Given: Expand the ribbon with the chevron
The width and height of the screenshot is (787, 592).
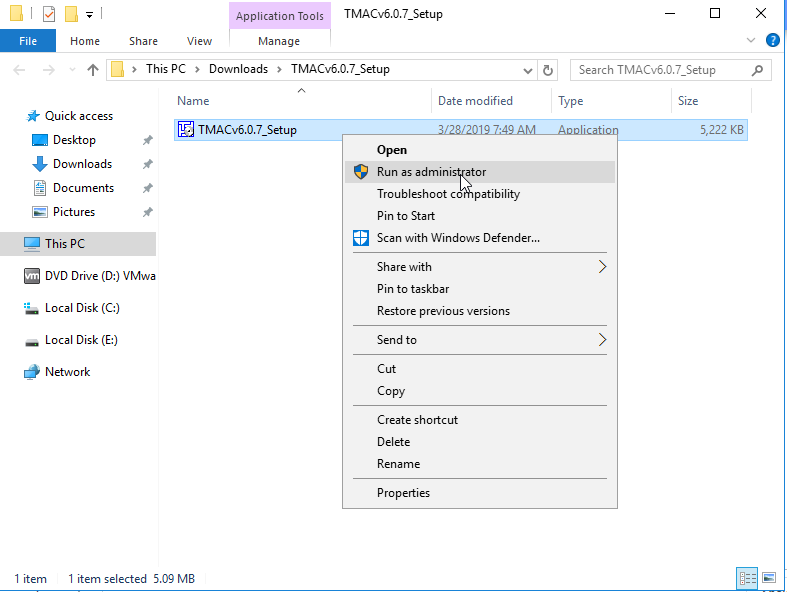Looking at the screenshot, I should [751, 40].
